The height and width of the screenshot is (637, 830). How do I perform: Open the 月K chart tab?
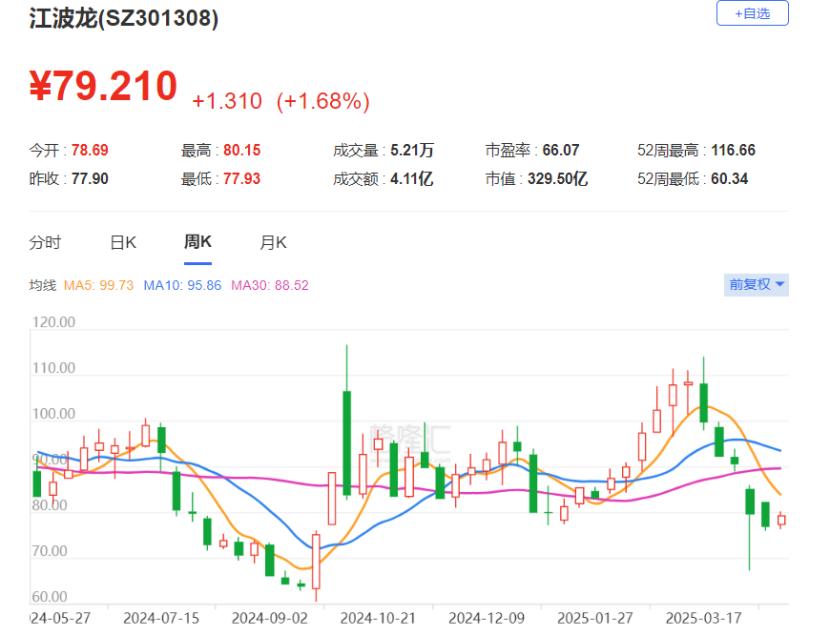coord(273,243)
